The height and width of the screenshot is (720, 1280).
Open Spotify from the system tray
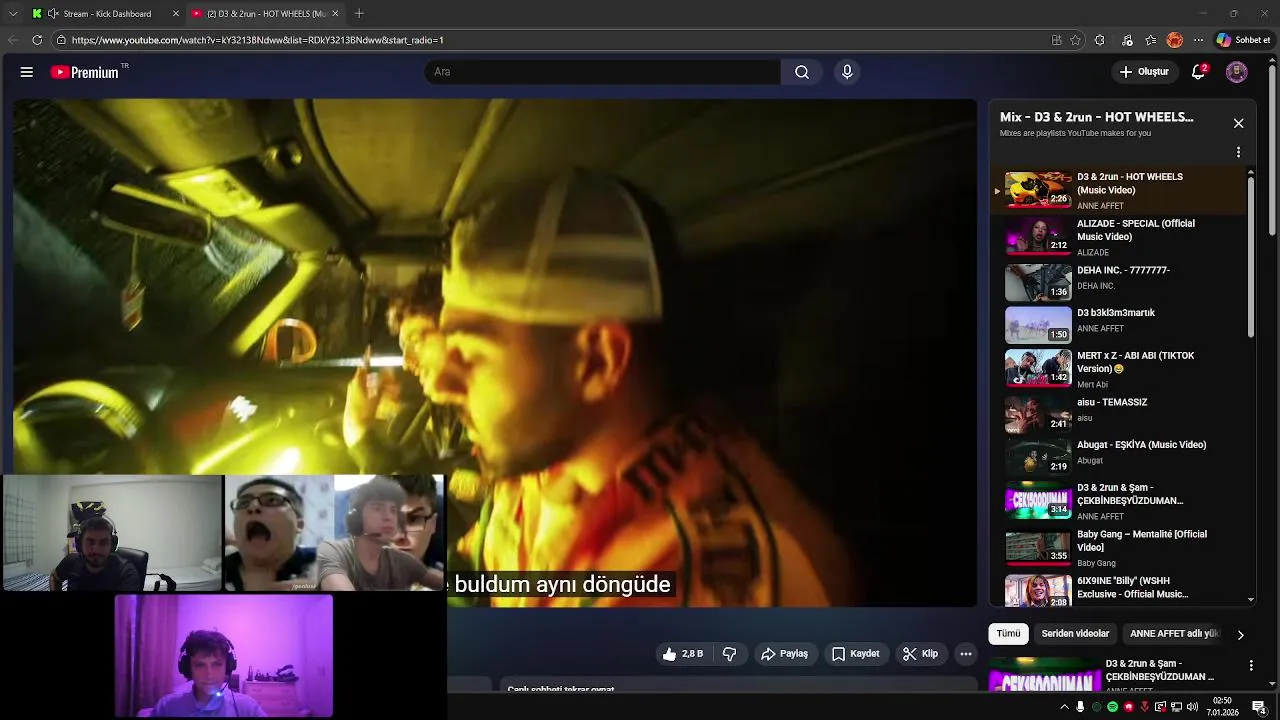click(x=1112, y=707)
